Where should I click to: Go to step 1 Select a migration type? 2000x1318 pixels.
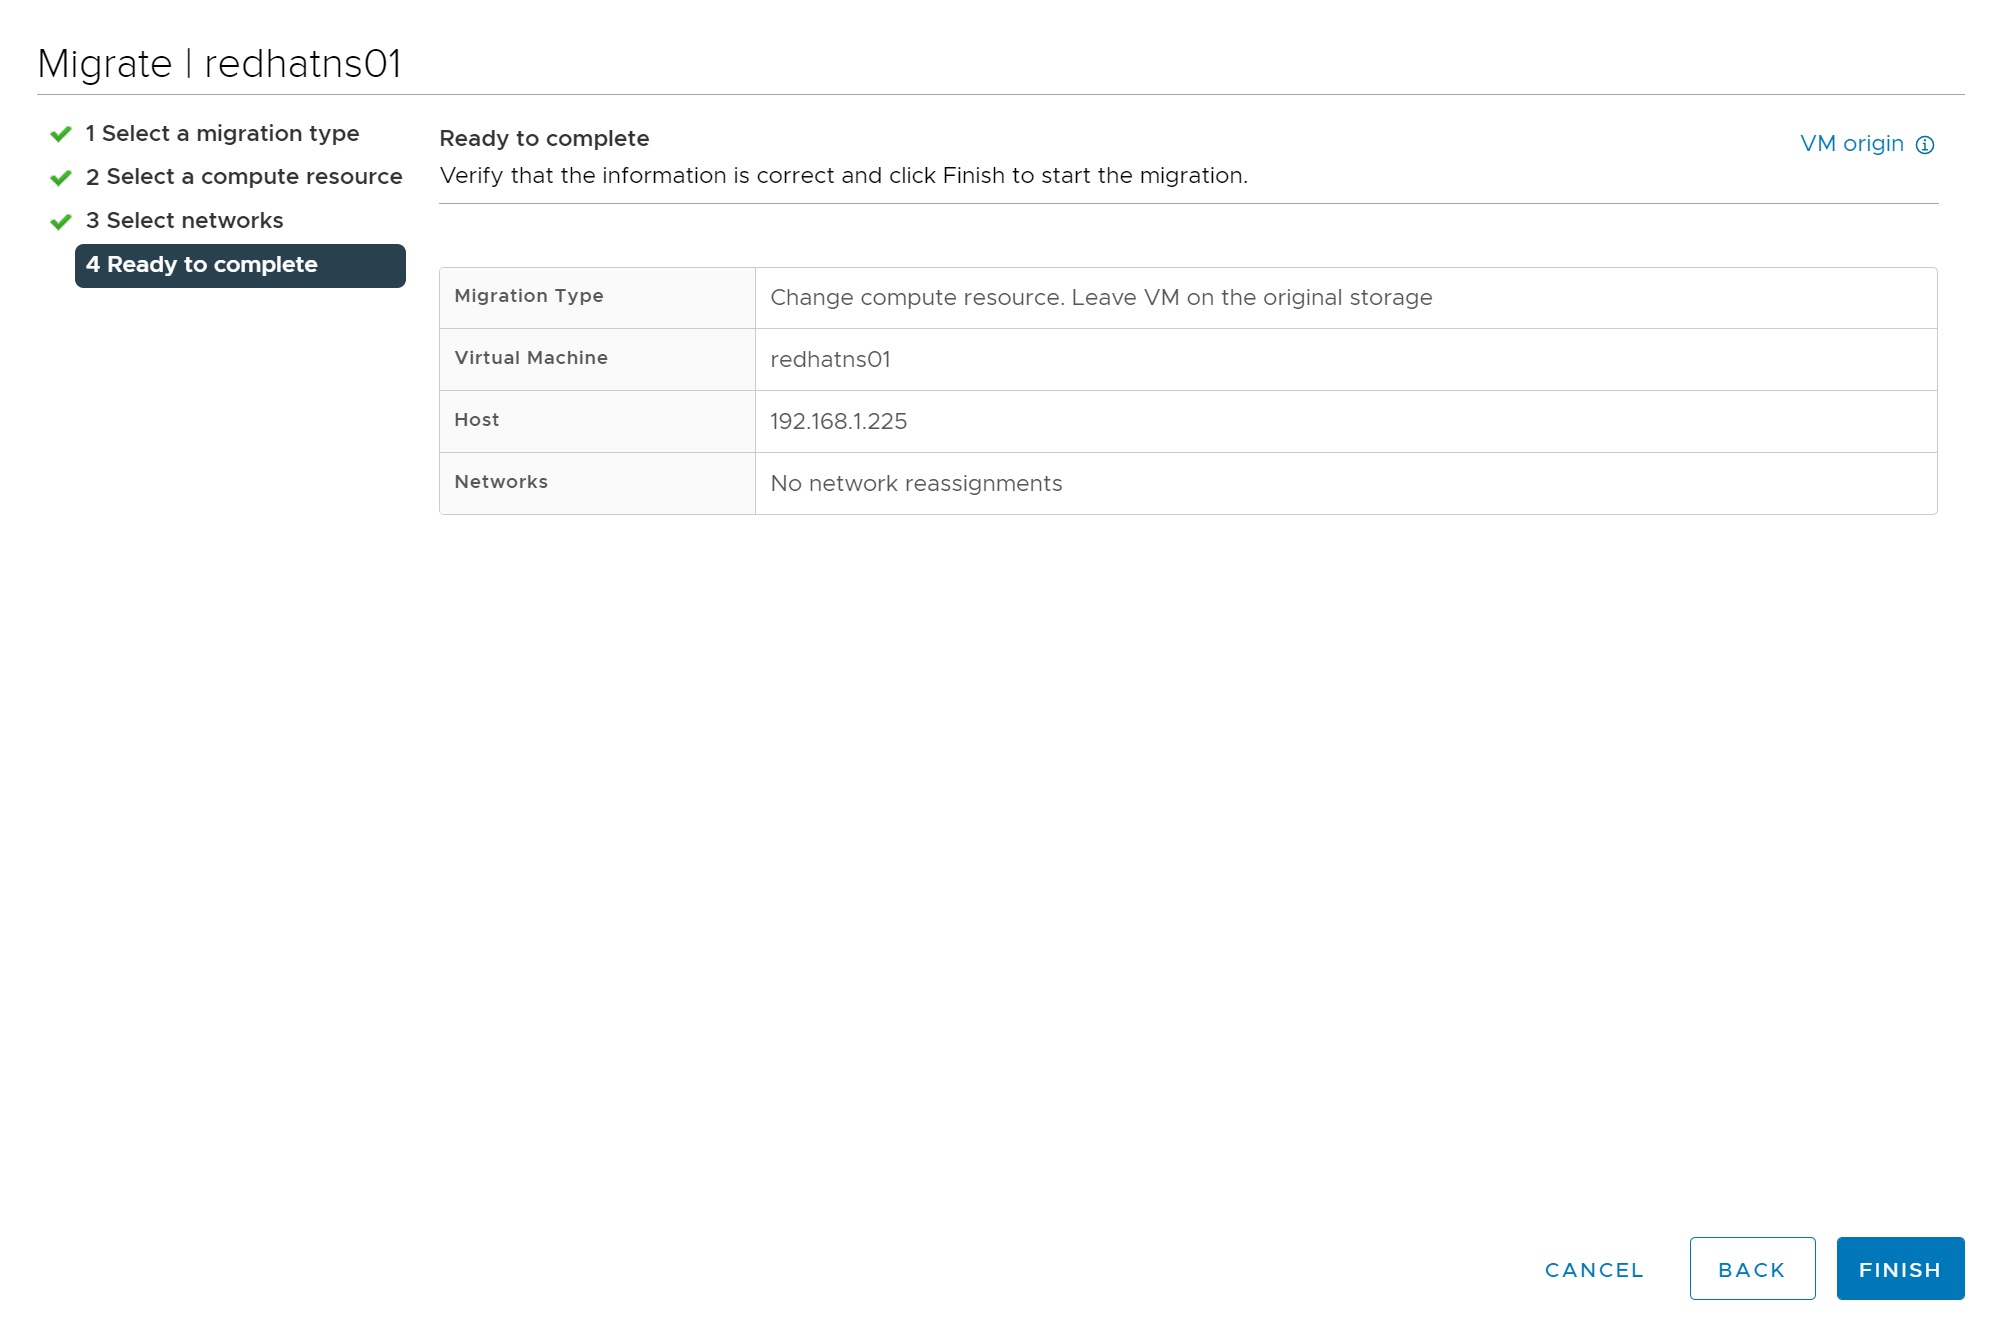221,133
